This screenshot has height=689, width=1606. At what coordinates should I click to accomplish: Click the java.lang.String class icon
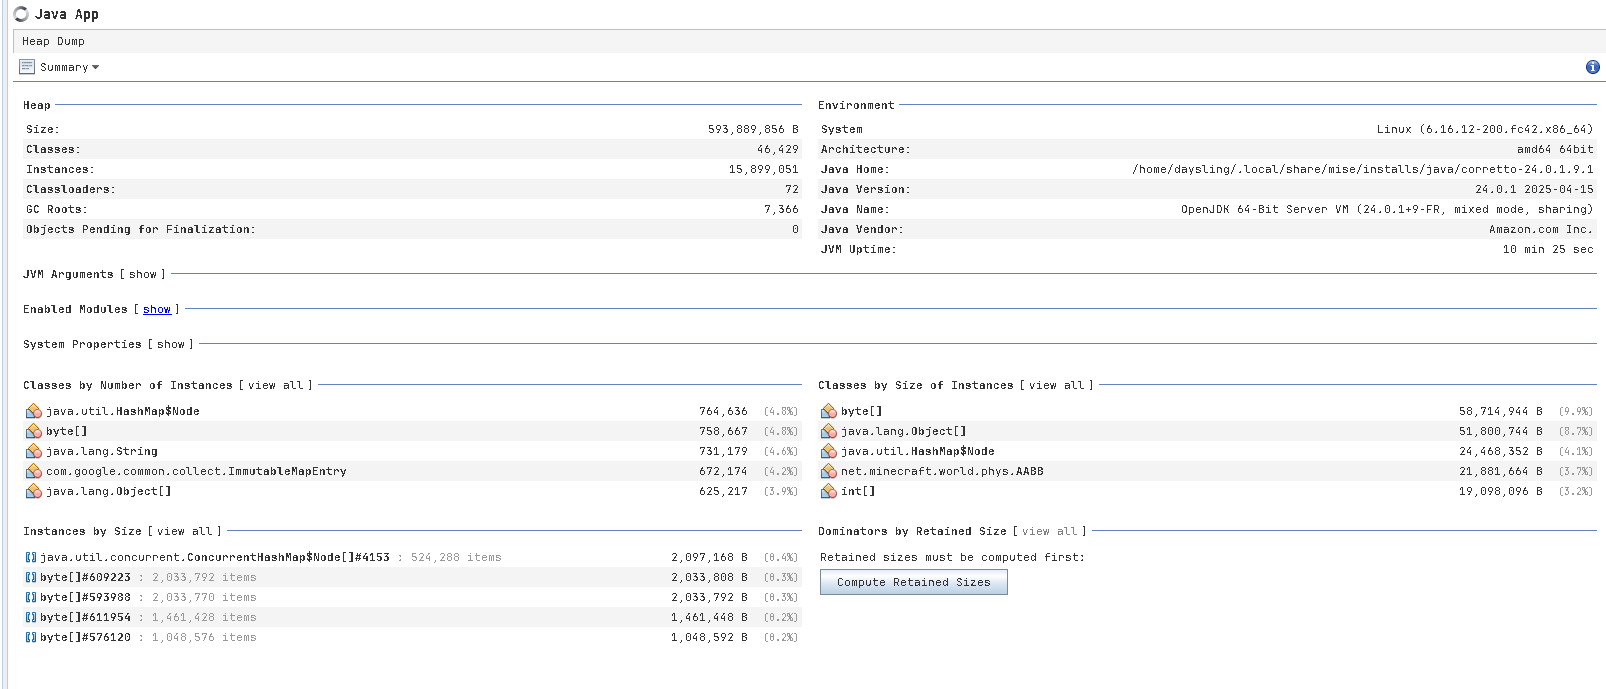(x=33, y=451)
